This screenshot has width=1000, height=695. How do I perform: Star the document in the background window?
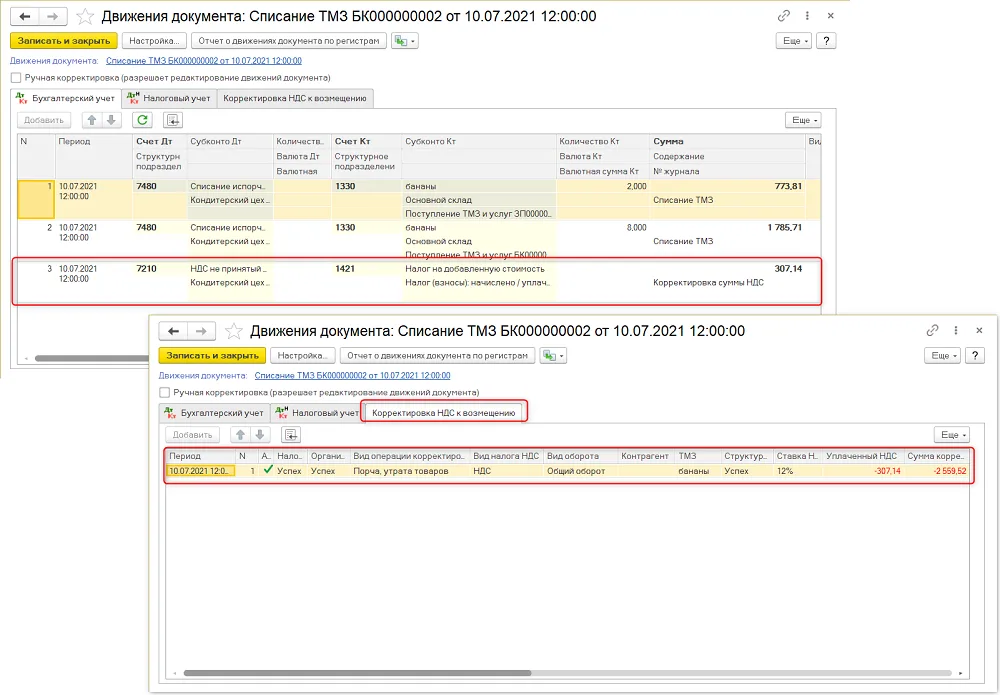click(x=85, y=16)
